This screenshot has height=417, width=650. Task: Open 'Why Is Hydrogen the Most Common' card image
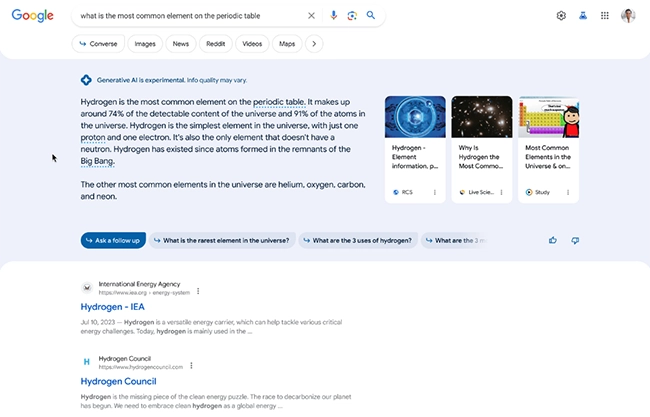pos(482,117)
